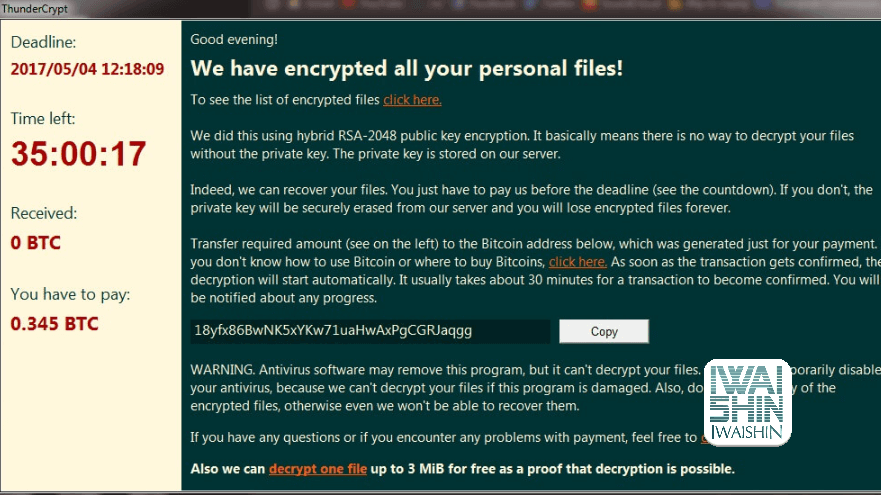Click the 0 BTC received amount
Screen dimensions: 881x497
pos(35,243)
